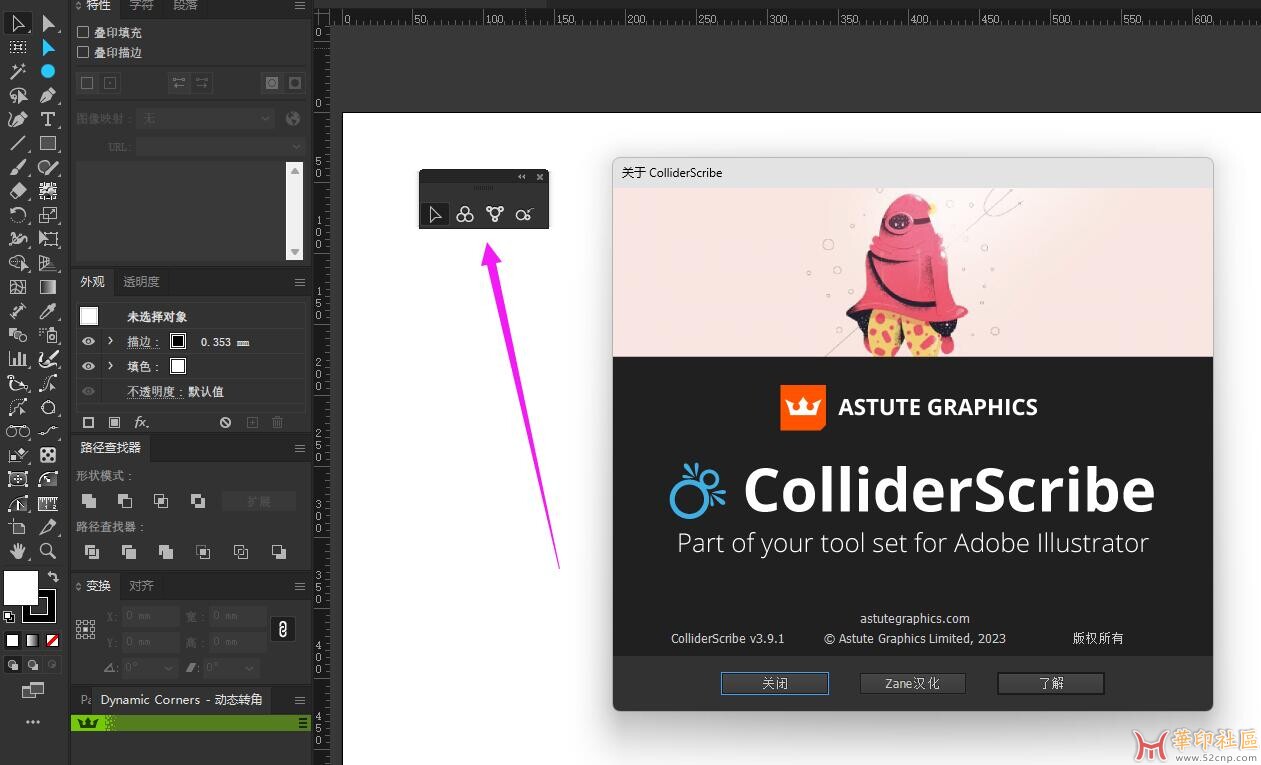Toggle constrain proportions link icon
1261x765 pixels.
(x=283, y=629)
